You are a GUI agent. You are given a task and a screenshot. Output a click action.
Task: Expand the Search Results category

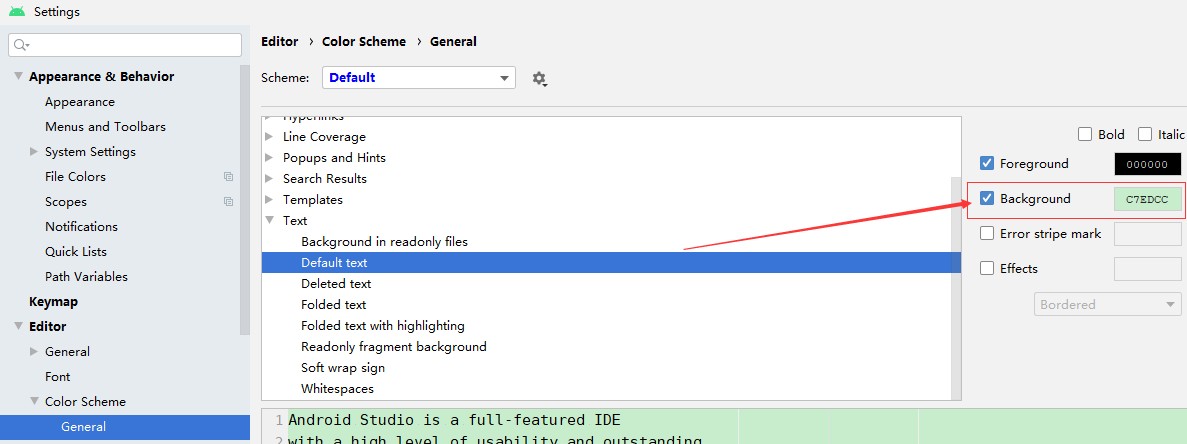click(269, 179)
